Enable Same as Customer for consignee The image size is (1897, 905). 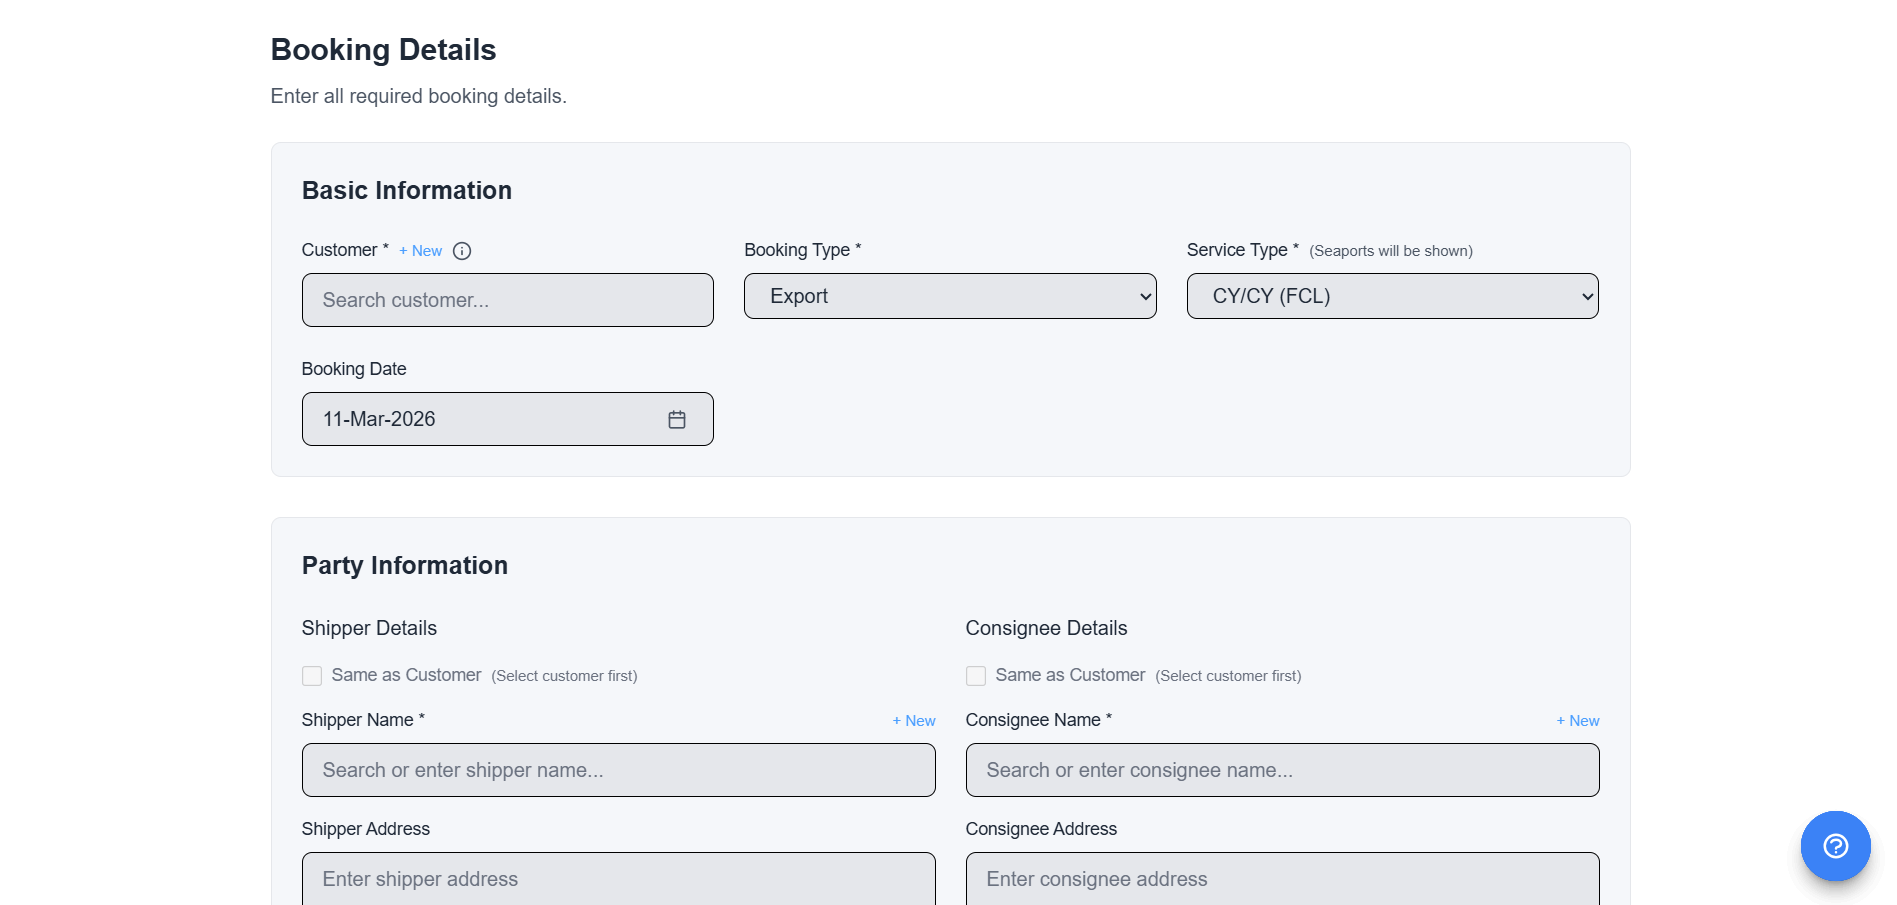[975, 676]
